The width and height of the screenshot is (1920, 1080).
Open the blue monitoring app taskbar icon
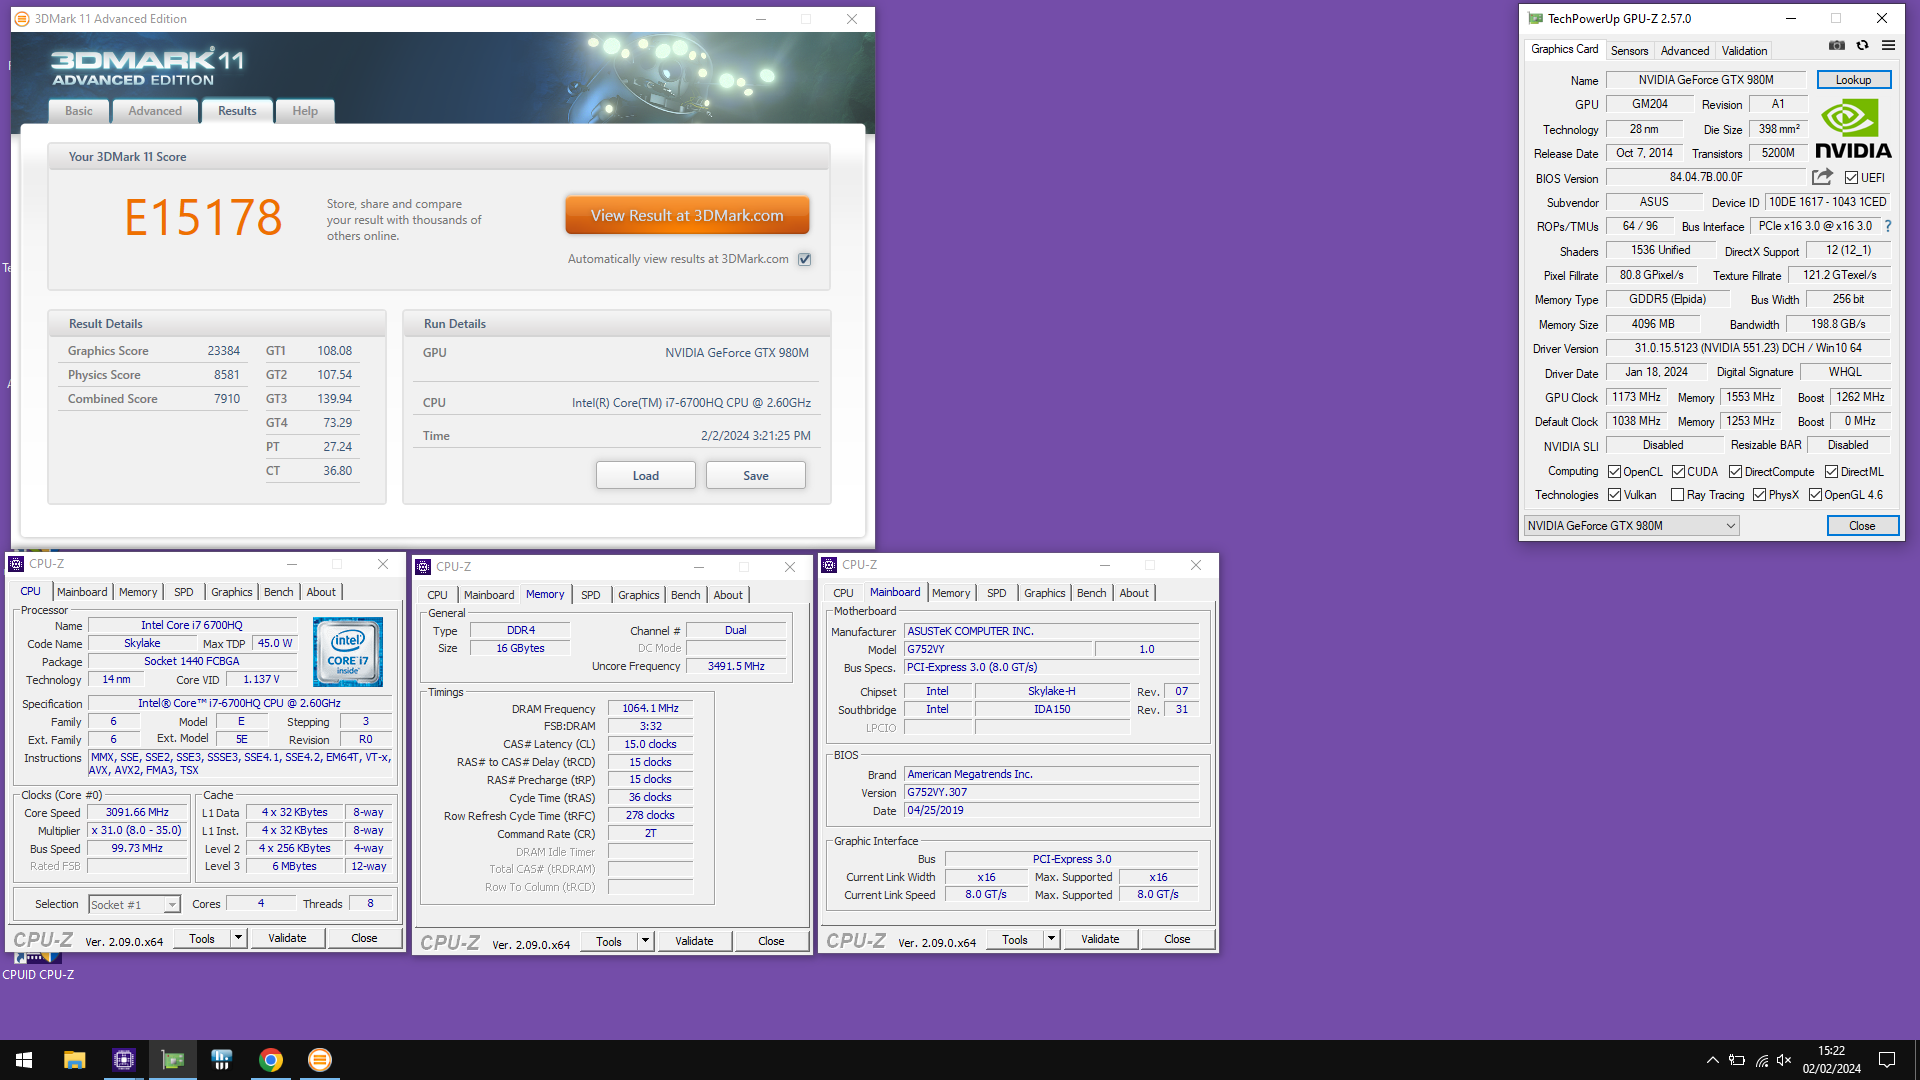click(x=221, y=1060)
